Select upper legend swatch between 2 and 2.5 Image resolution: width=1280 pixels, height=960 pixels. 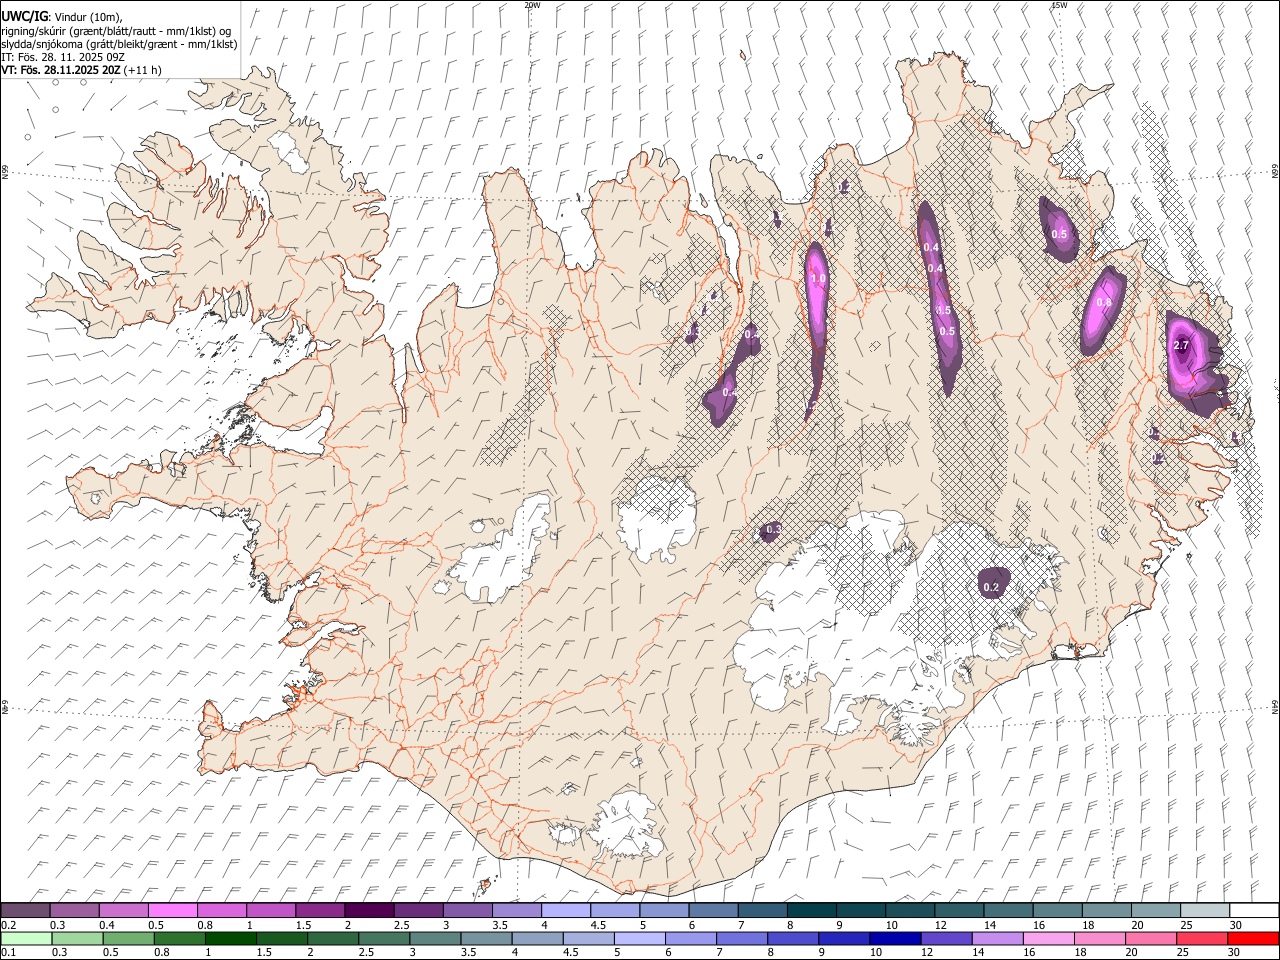pyautogui.click(x=368, y=911)
